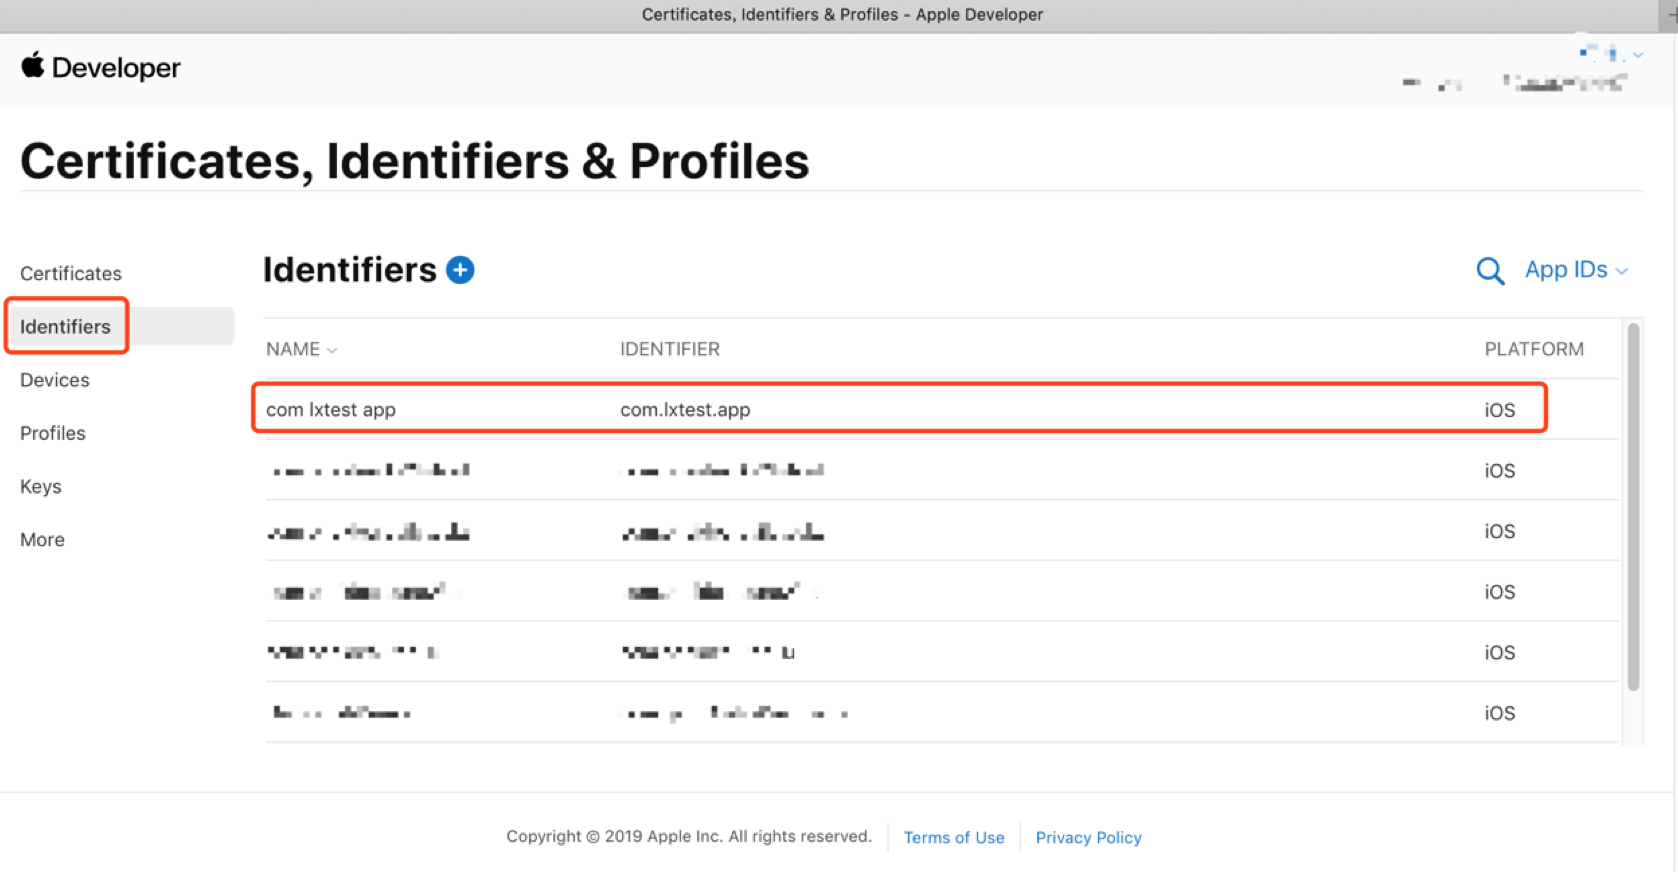Click the com.lxtest.app identifier text
This screenshot has width=1678, height=872.
685,409
